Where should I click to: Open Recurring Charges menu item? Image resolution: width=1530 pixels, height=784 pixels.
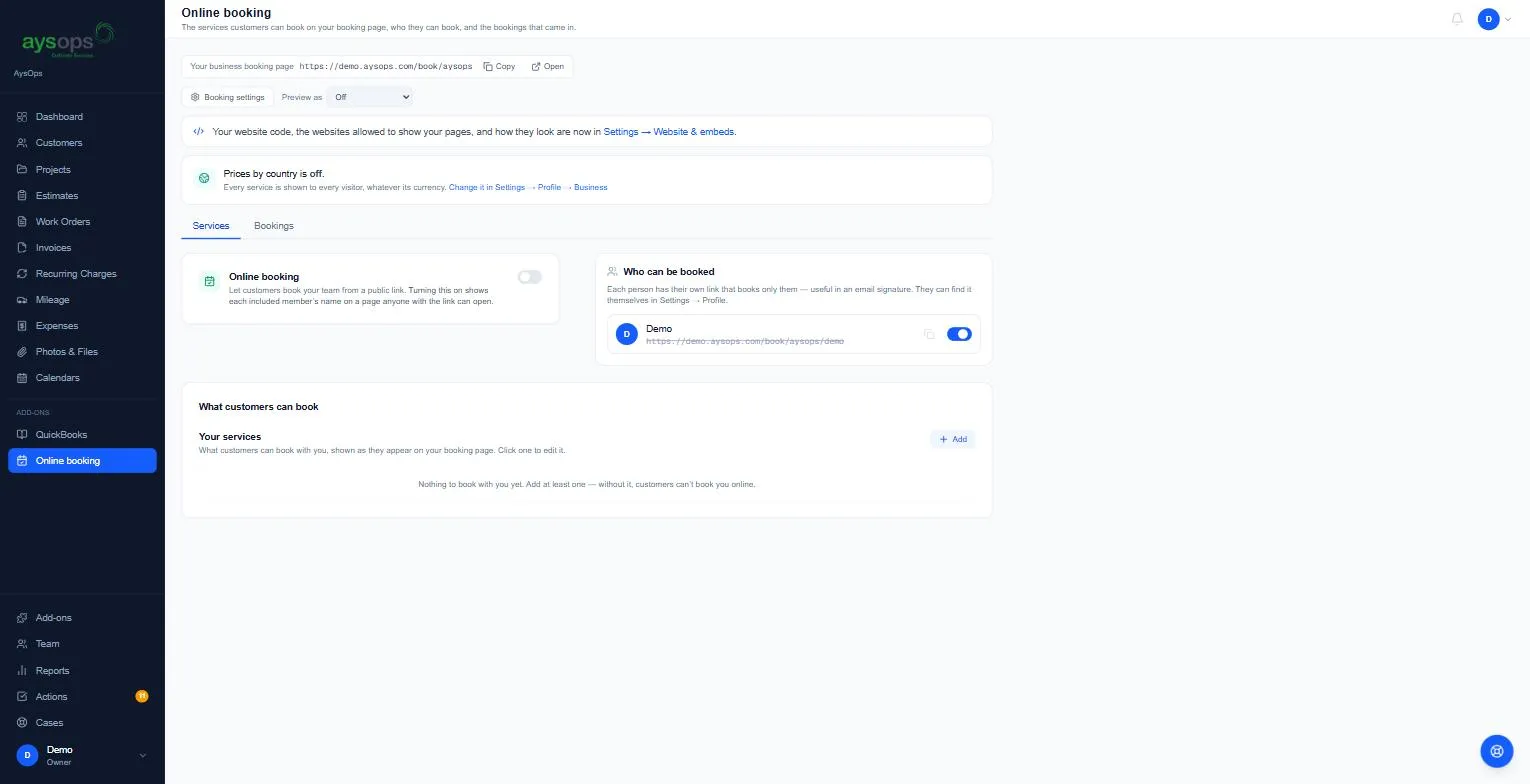82,273
